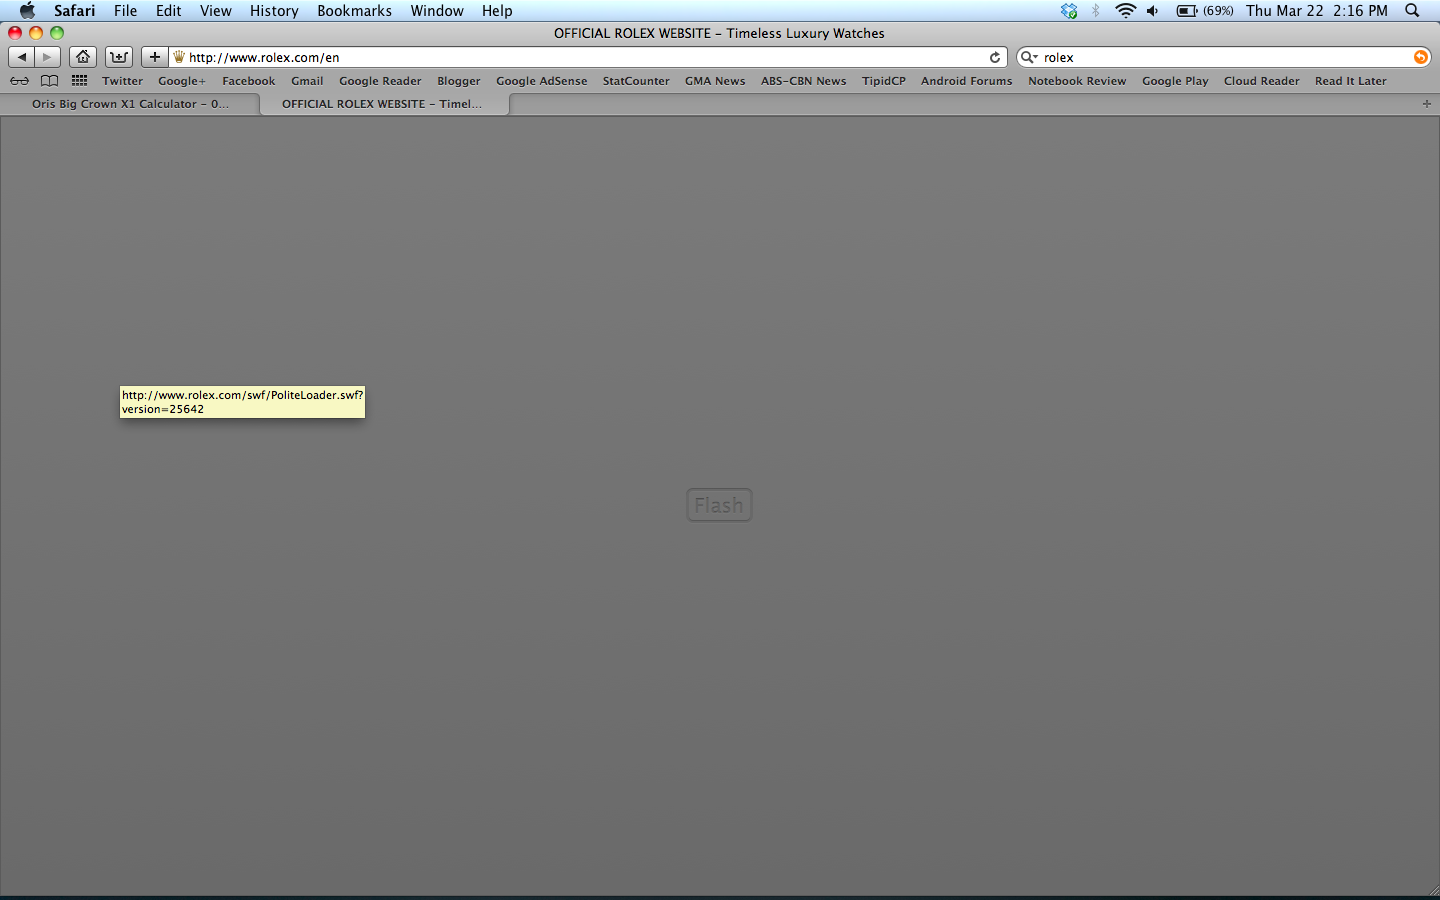Screen dimensions: 1440x900
Task: Switch to the Oris Big Crown X1 Calculator tab
Action: click(x=130, y=104)
